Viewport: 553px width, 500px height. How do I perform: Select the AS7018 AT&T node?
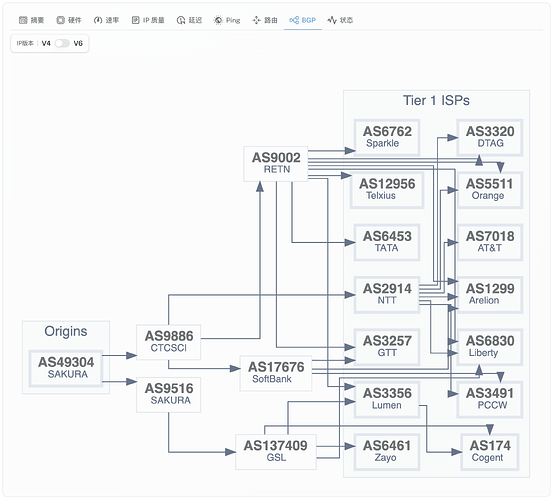point(490,242)
